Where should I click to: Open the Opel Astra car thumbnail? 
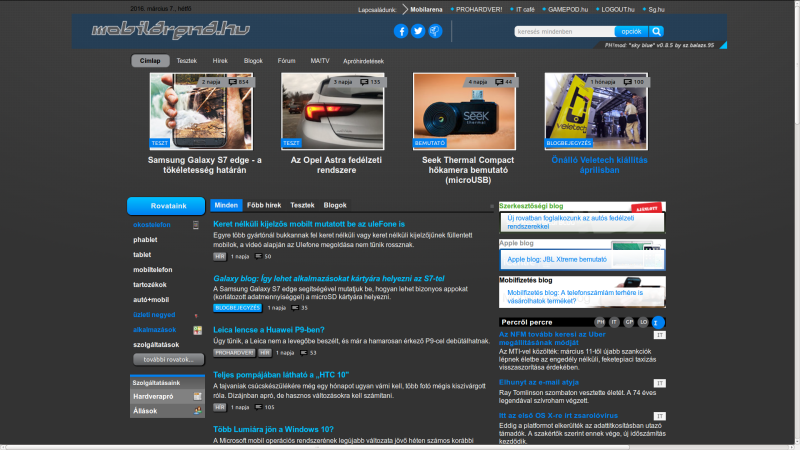(333, 111)
